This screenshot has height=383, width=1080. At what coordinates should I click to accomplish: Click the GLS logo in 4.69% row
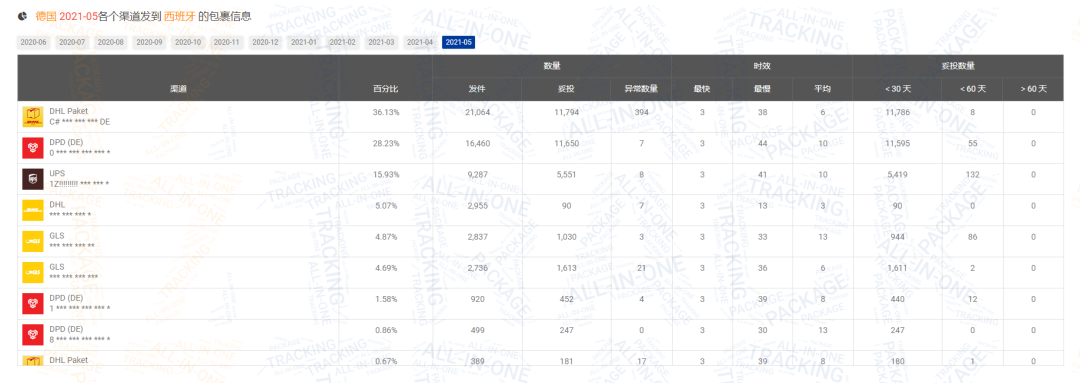point(33,272)
